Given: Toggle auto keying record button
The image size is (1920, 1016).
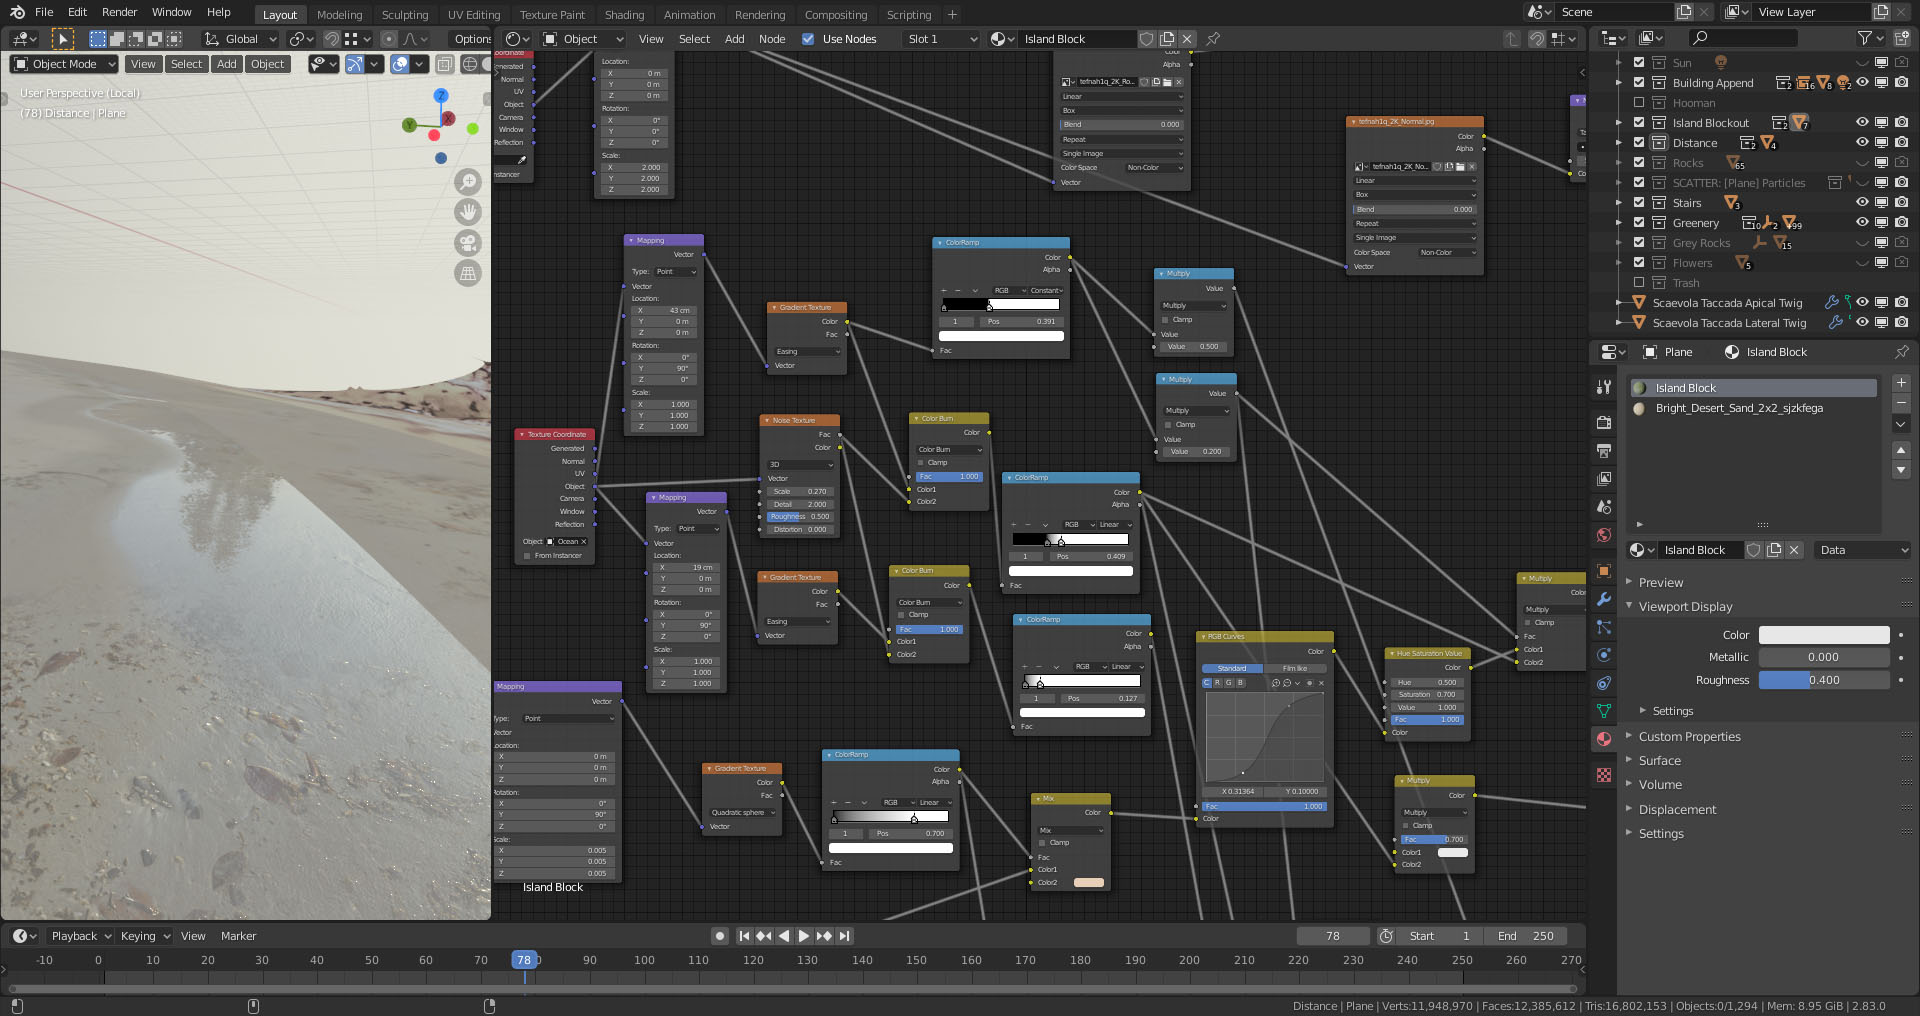Looking at the screenshot, I should point(720,936).
